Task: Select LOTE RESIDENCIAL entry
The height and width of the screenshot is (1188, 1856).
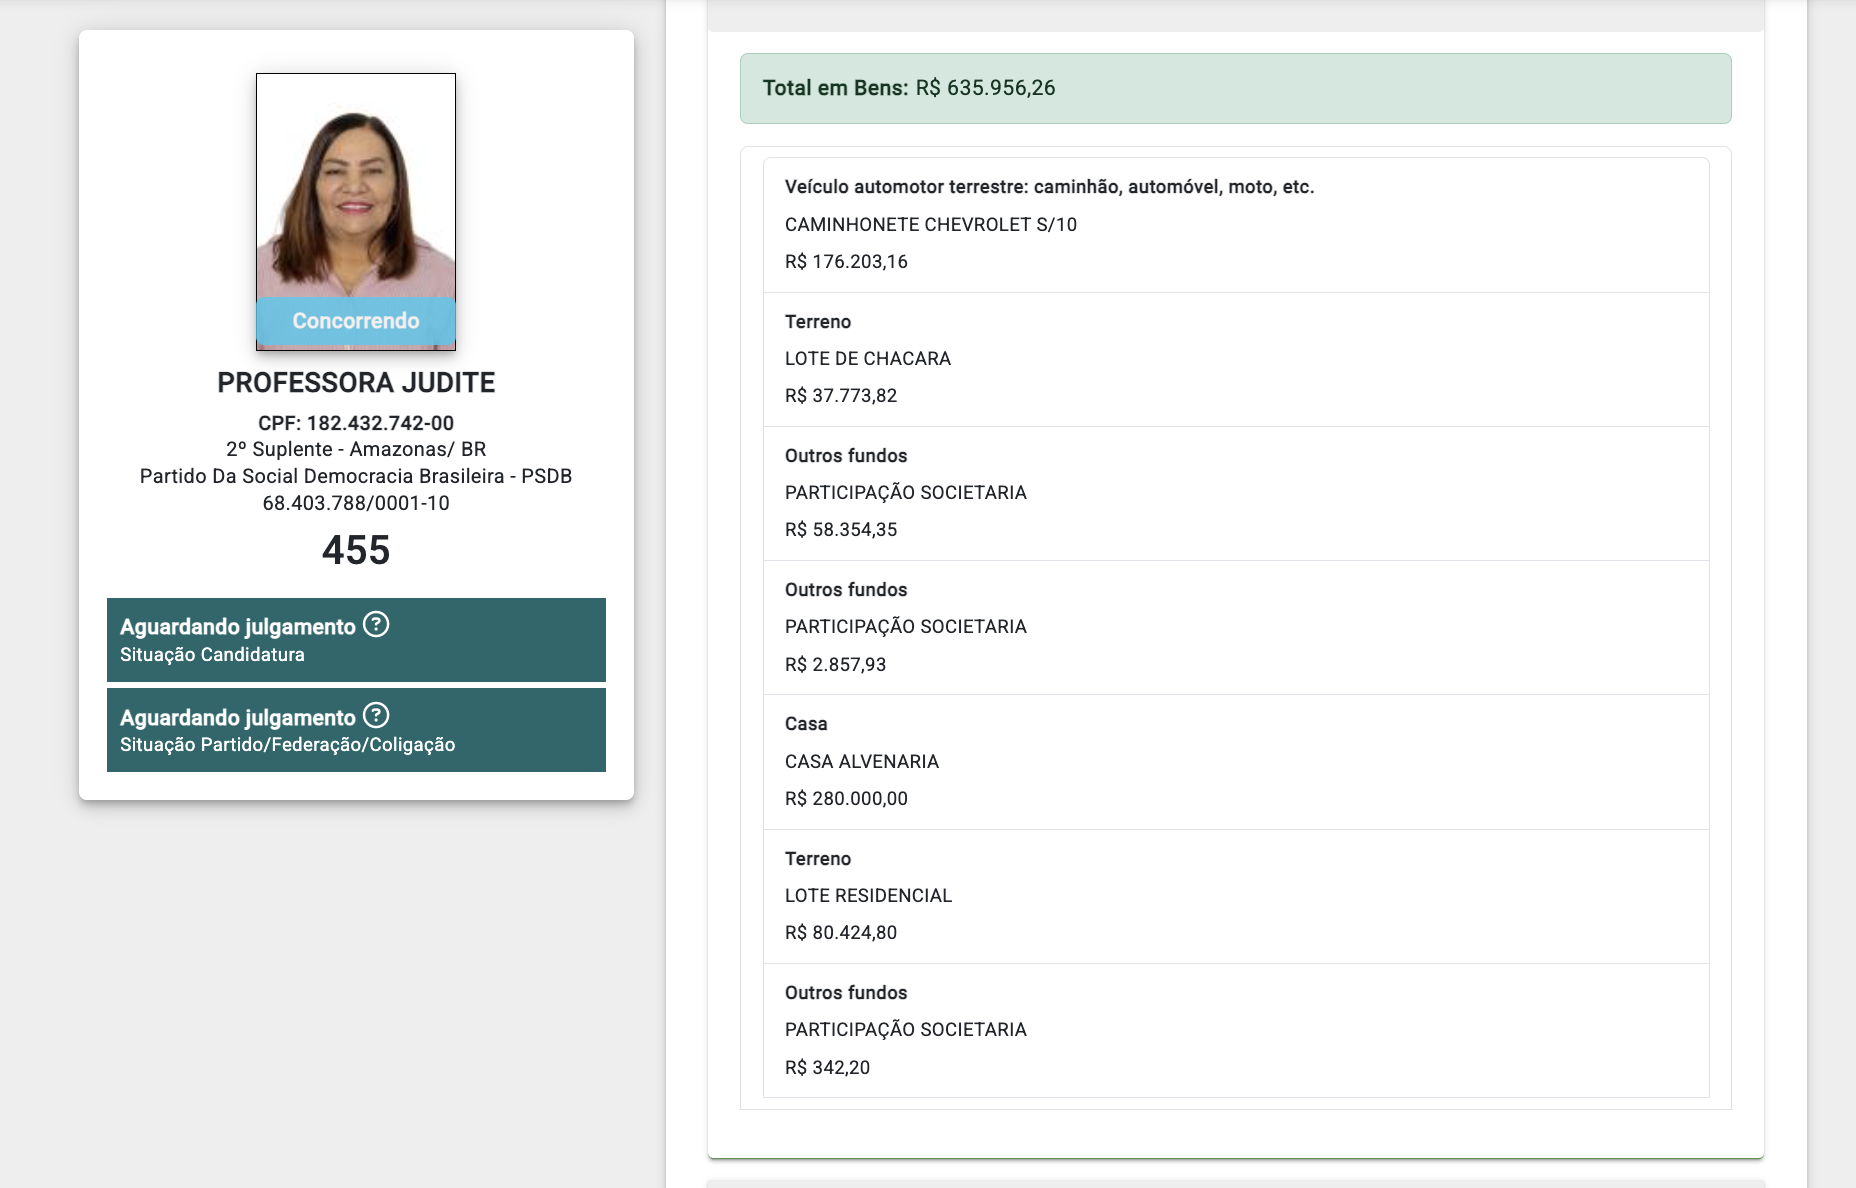Action: click(x=868, y=896)
